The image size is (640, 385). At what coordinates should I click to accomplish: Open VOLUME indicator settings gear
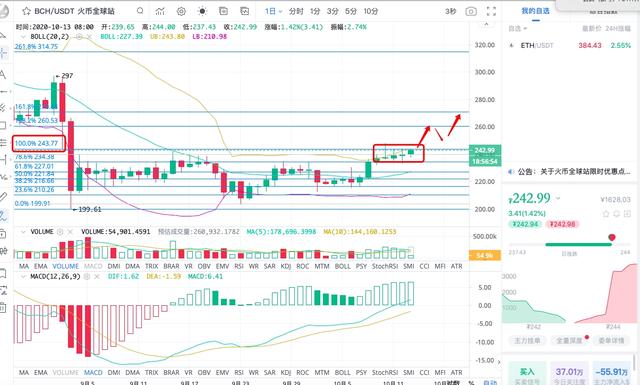60,231
